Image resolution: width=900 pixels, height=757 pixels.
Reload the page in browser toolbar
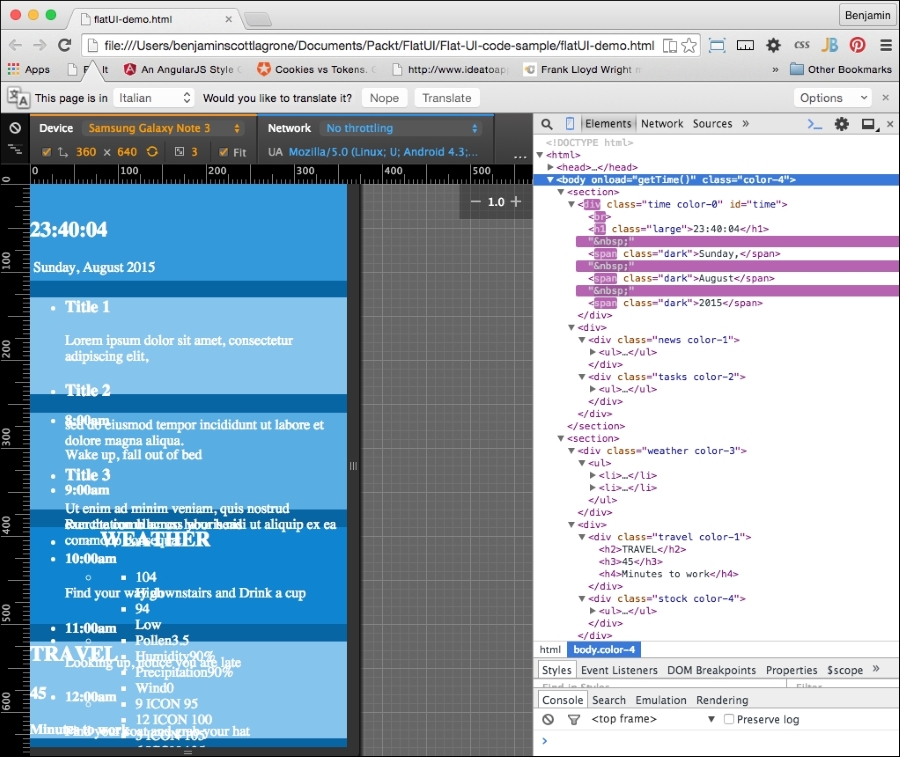point(65,45)
